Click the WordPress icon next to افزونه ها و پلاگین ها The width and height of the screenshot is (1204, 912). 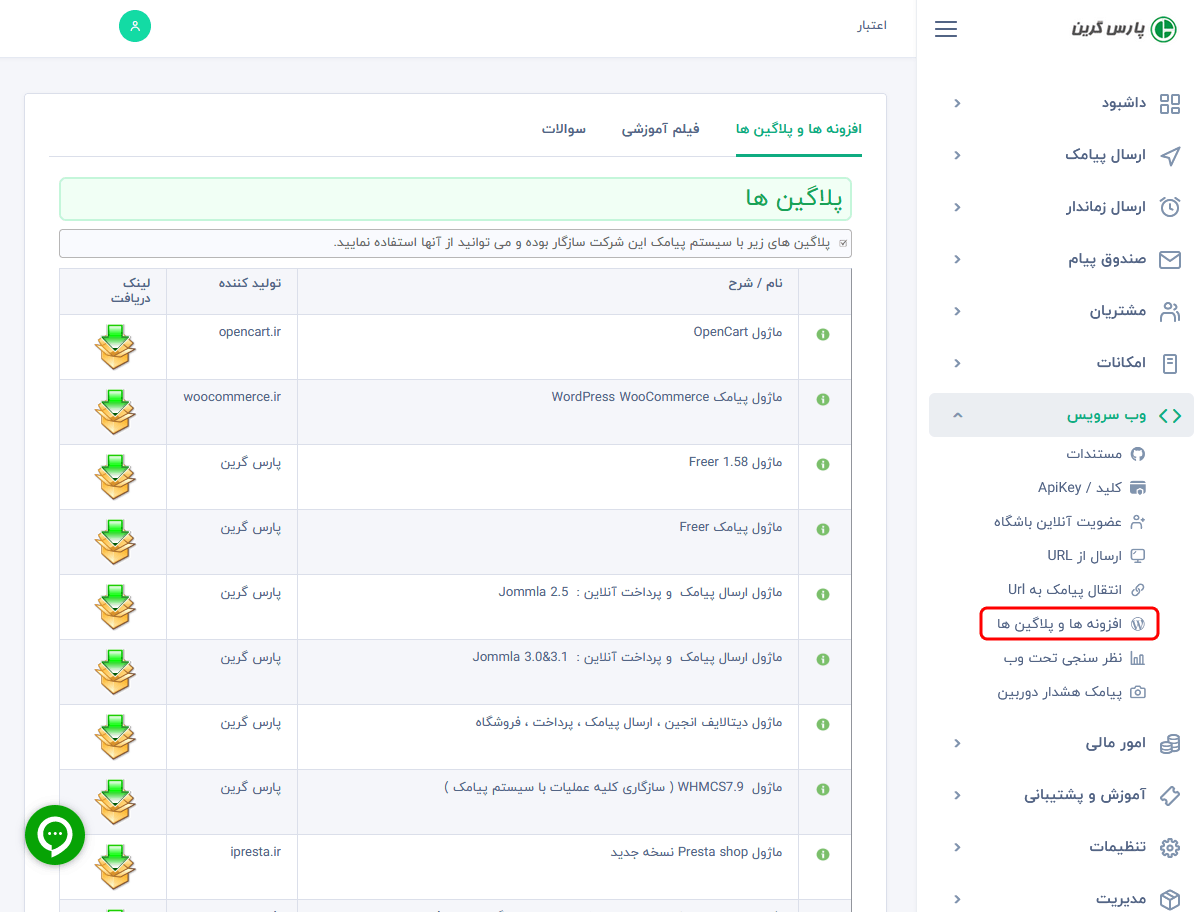click(x=1139, y=622)
